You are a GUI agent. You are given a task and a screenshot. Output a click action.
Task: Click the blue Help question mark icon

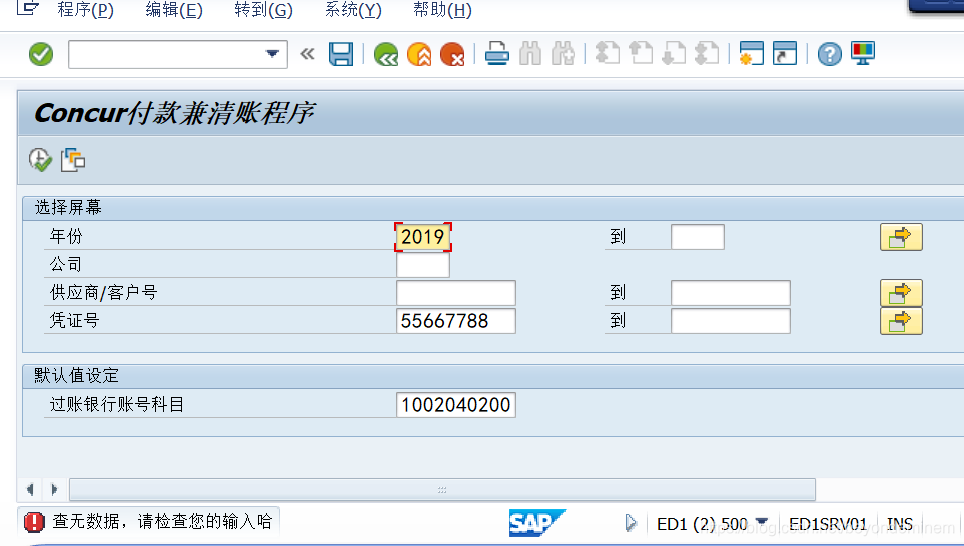tap(829, 54)
